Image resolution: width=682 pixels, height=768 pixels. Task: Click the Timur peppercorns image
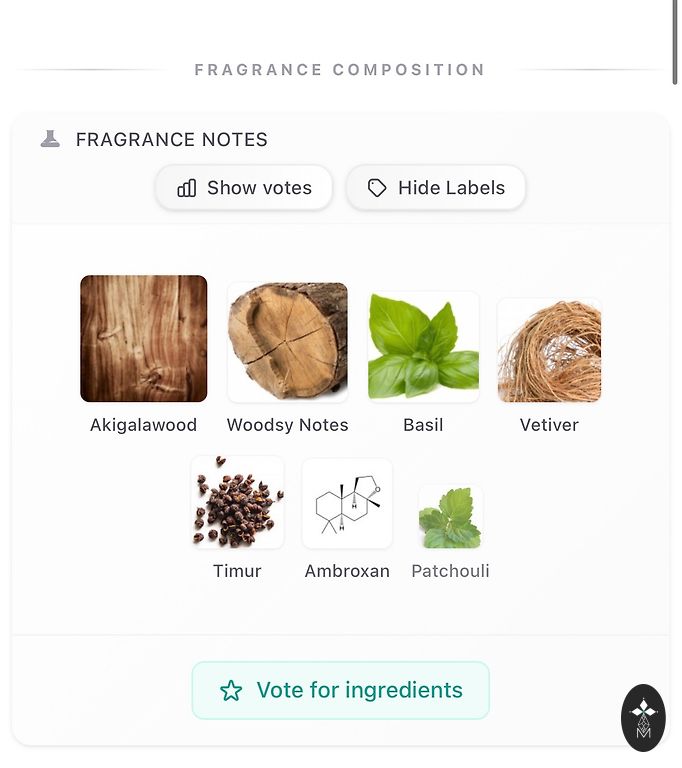pyautogui.click(x=237, y=502)
